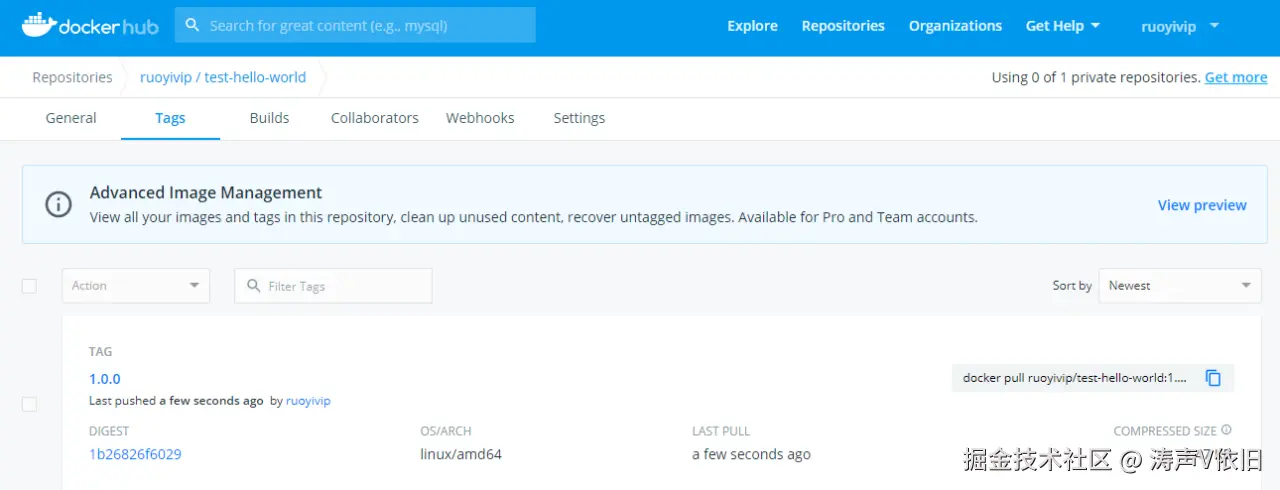This screenshot has height=490, width=1280.
Task: Focus the Filter Tags input field
Action: click(x=333, y=285)
